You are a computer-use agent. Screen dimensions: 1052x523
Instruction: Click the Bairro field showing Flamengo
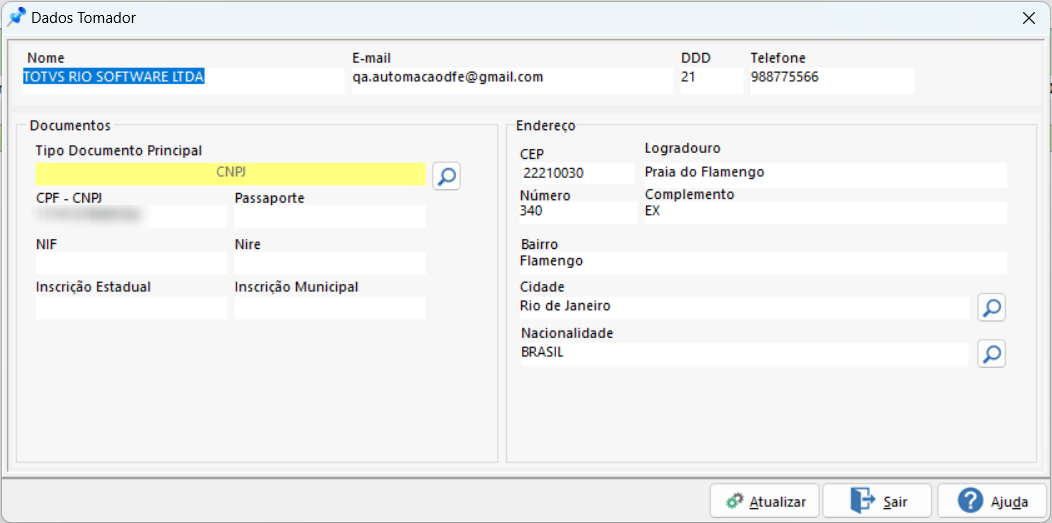pyautogui.click(x=764, y=263)
